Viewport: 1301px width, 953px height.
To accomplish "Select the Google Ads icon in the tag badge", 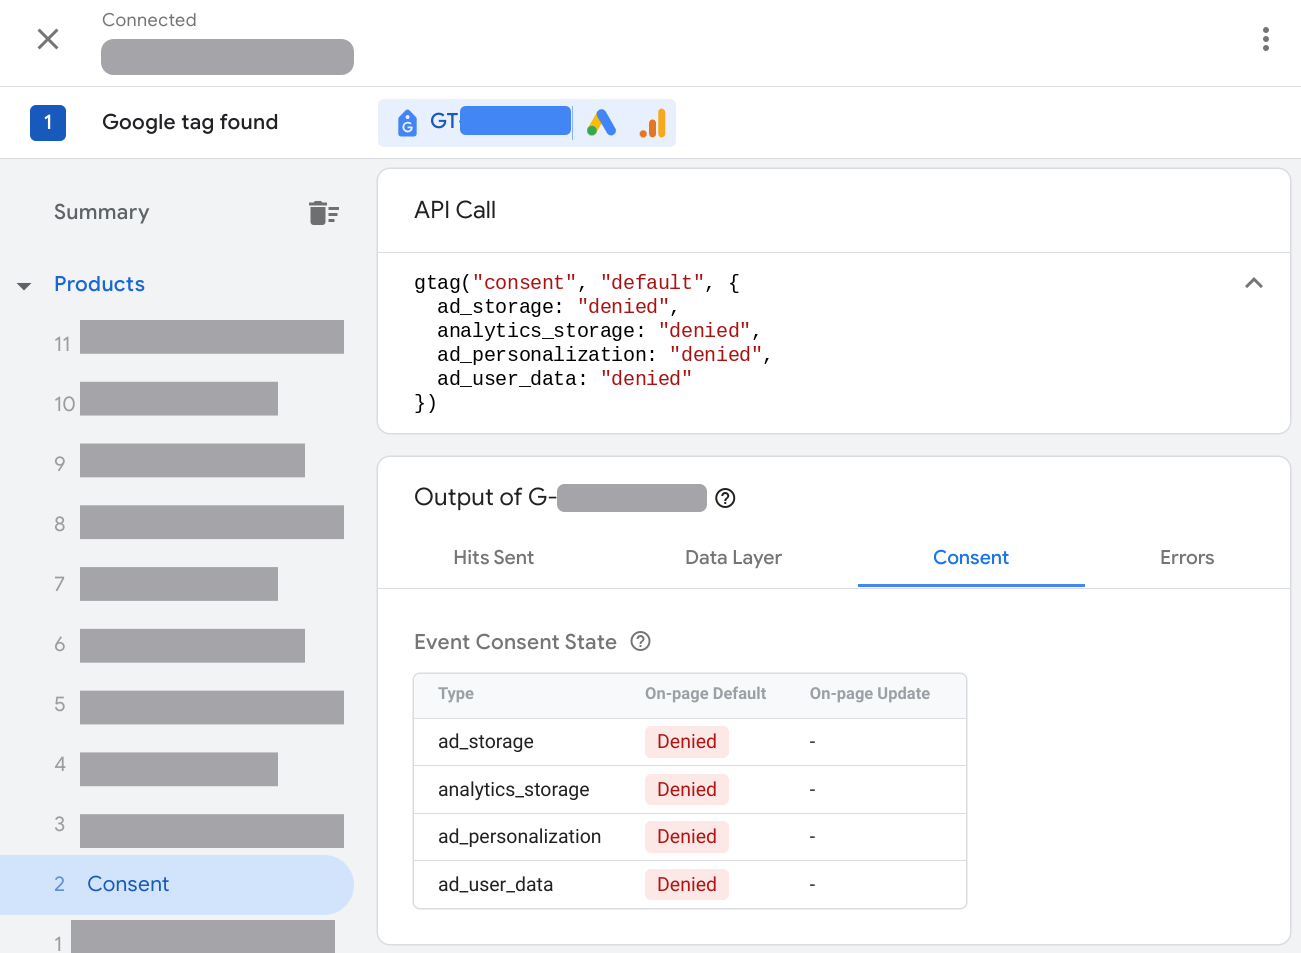I will [601, 120].
